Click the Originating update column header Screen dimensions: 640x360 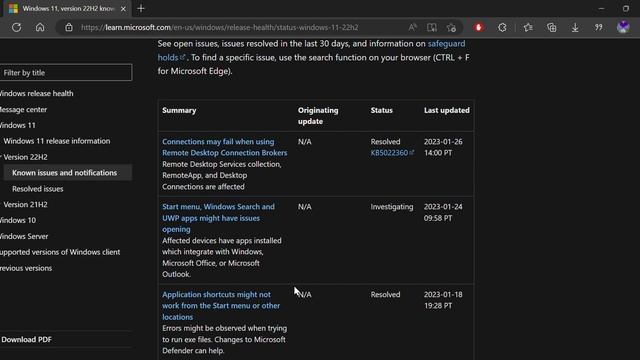tap(318, 116)
